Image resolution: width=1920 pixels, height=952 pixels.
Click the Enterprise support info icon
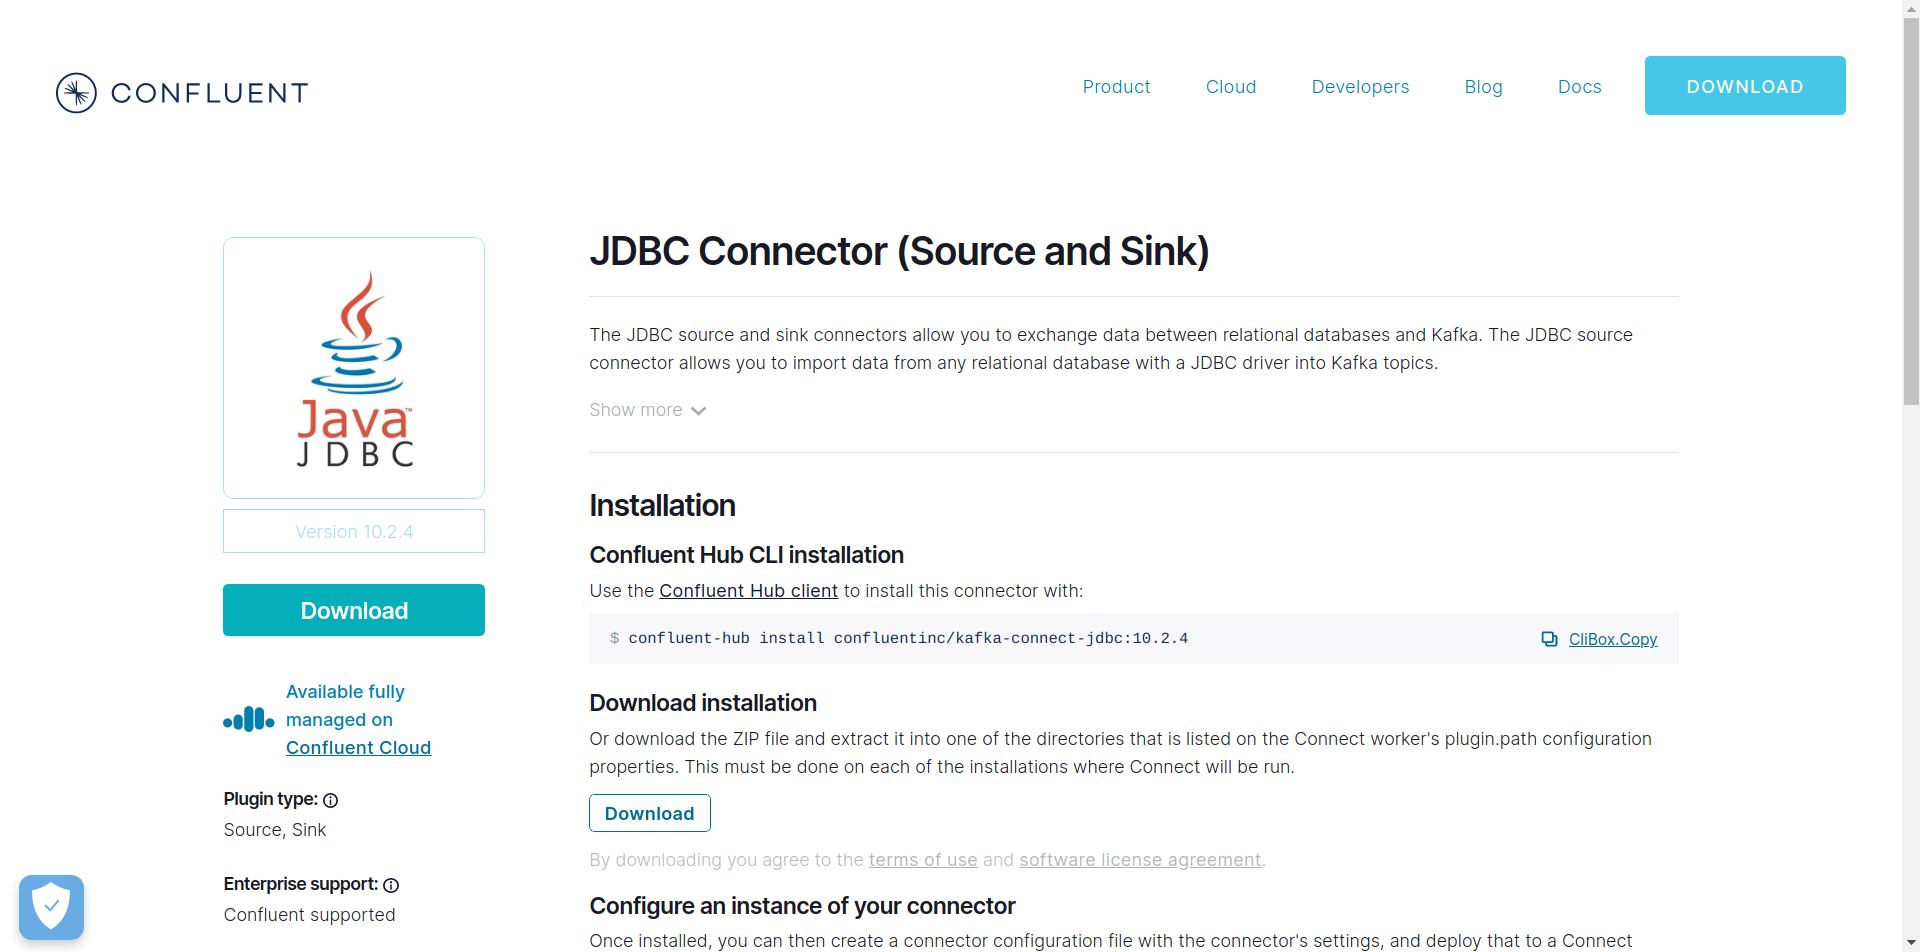pos(391,885)
